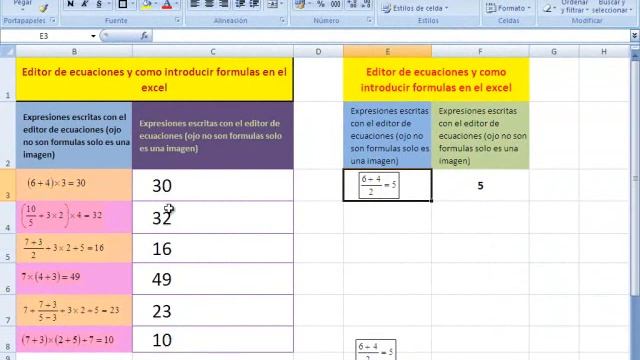Click the cell showing 23
This screenshot has width=640, height=360.
pos(213,311)
